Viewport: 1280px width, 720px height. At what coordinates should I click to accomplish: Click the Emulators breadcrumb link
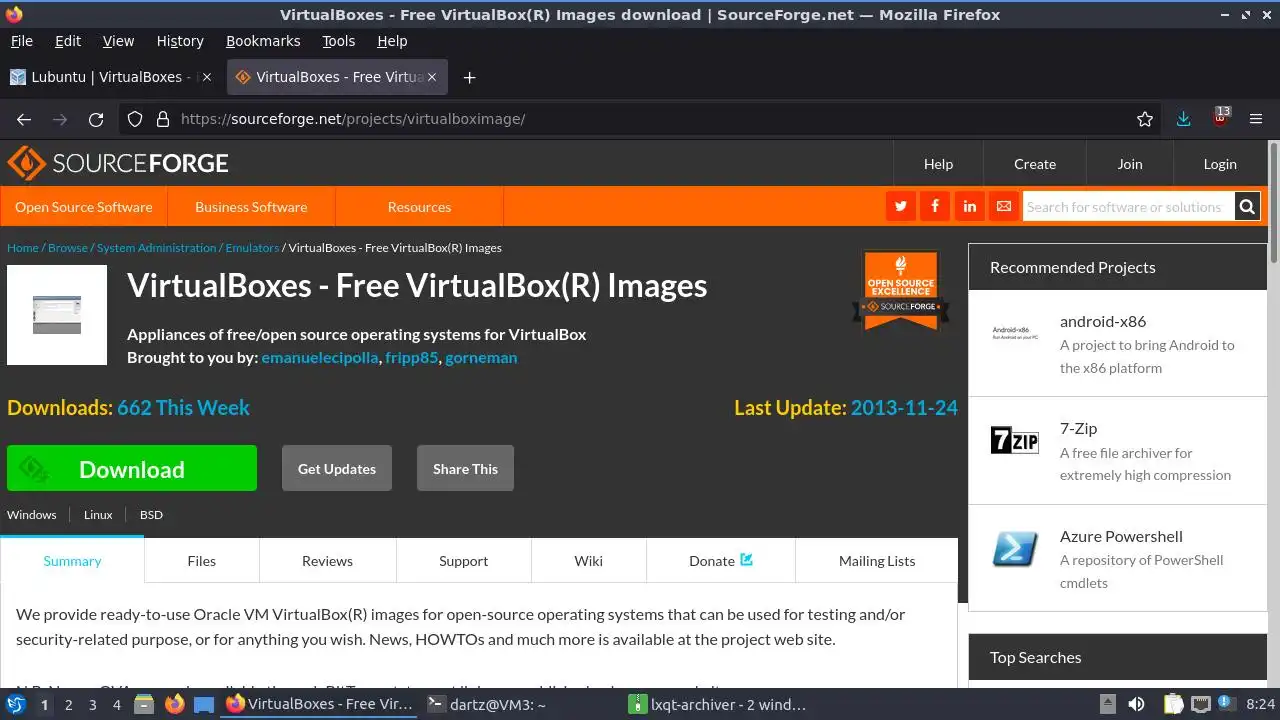[252, 247]
